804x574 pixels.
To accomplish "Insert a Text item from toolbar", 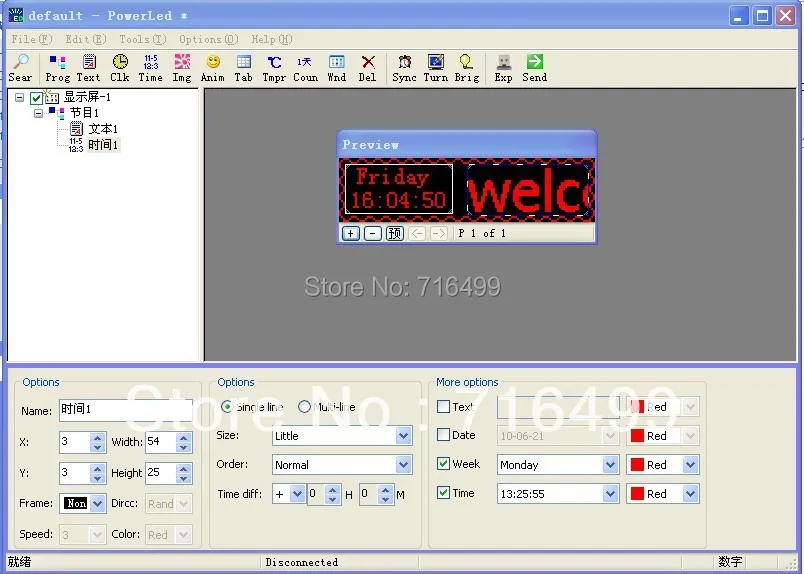I will [x=89, y=67].
